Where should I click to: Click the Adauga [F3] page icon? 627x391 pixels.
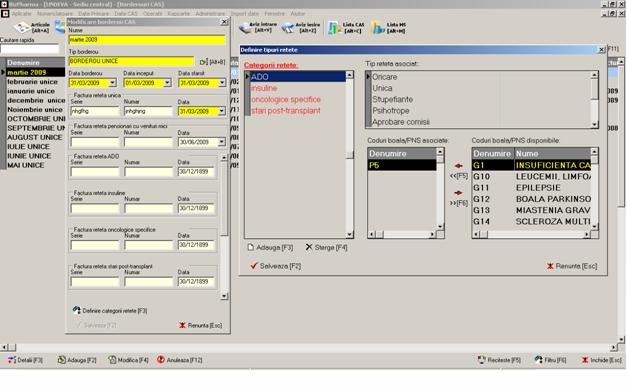coord(250,247)
